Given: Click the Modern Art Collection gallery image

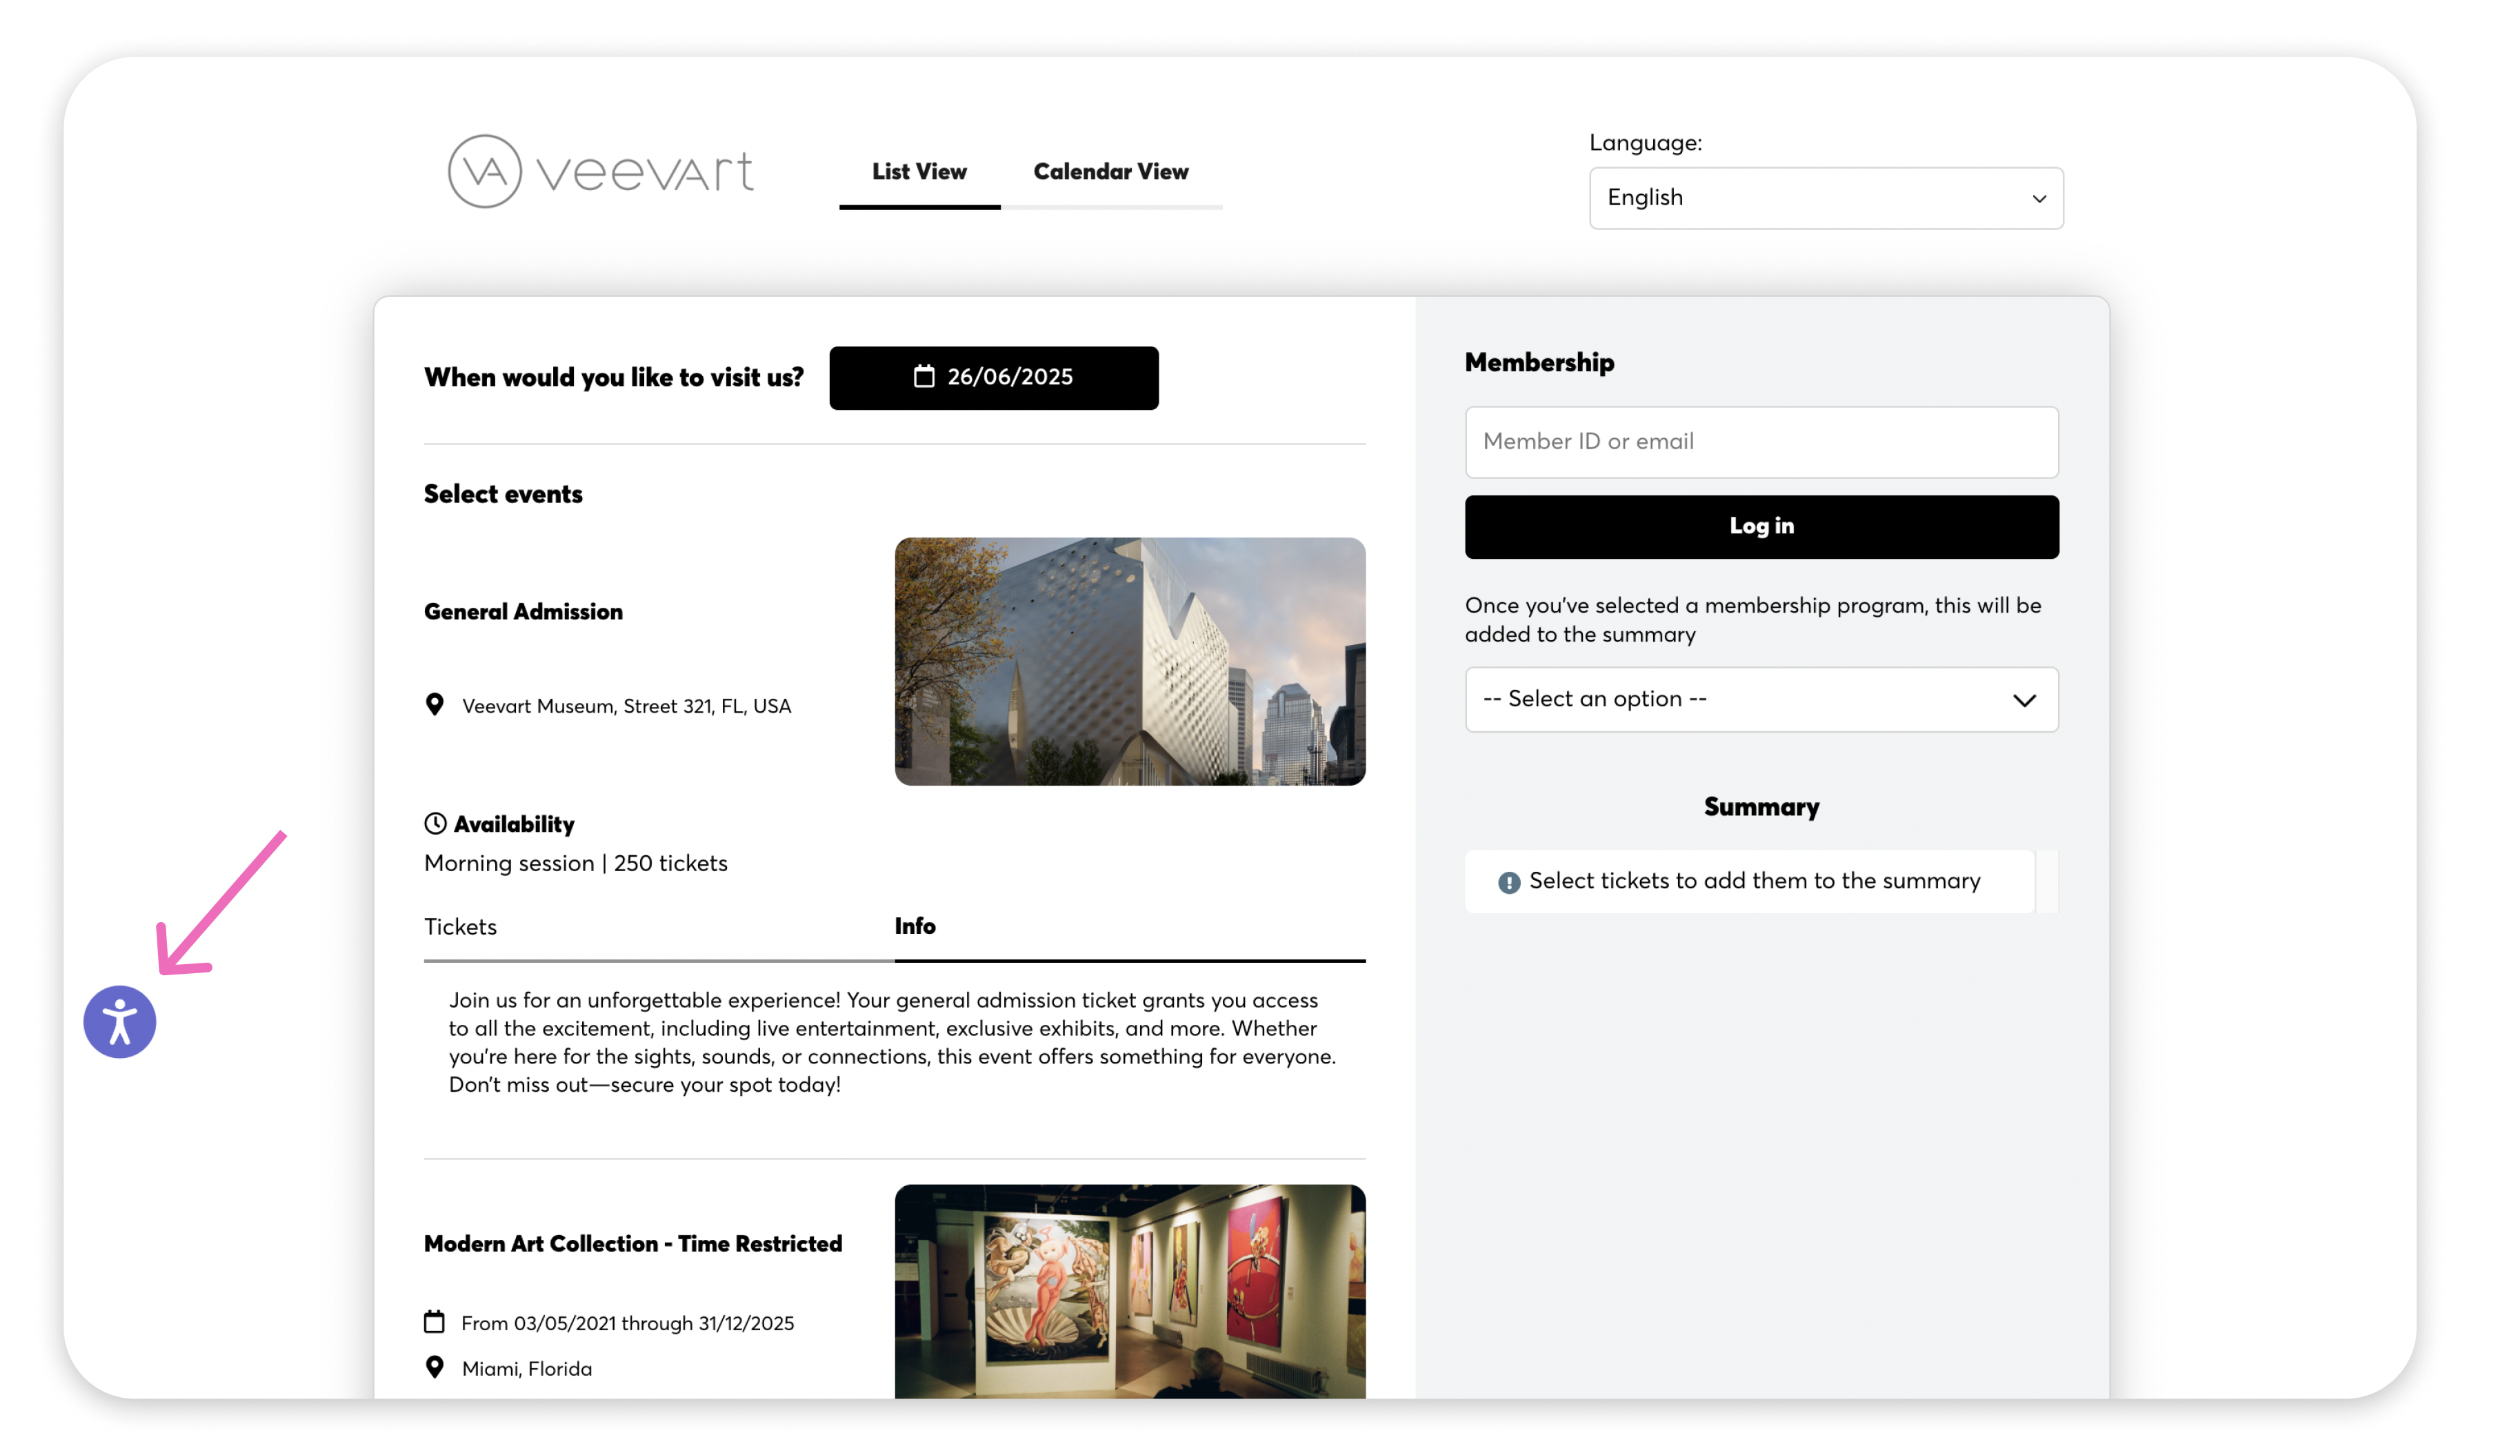Looking at the screenshot, I should point(1129,1290).
